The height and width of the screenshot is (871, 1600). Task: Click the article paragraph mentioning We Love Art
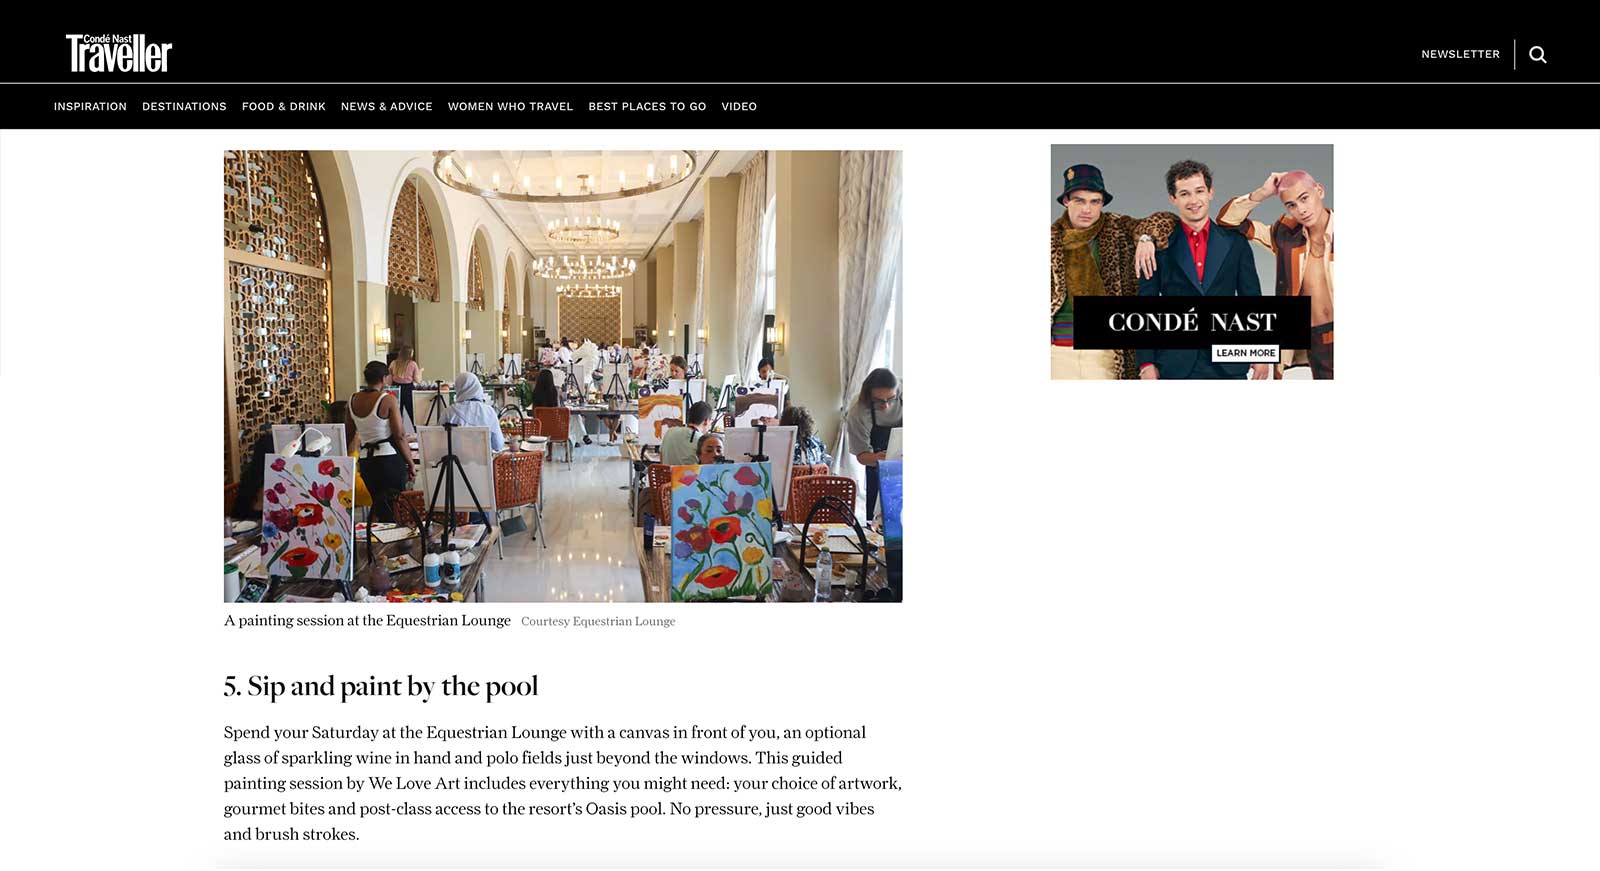click(563, 783)
